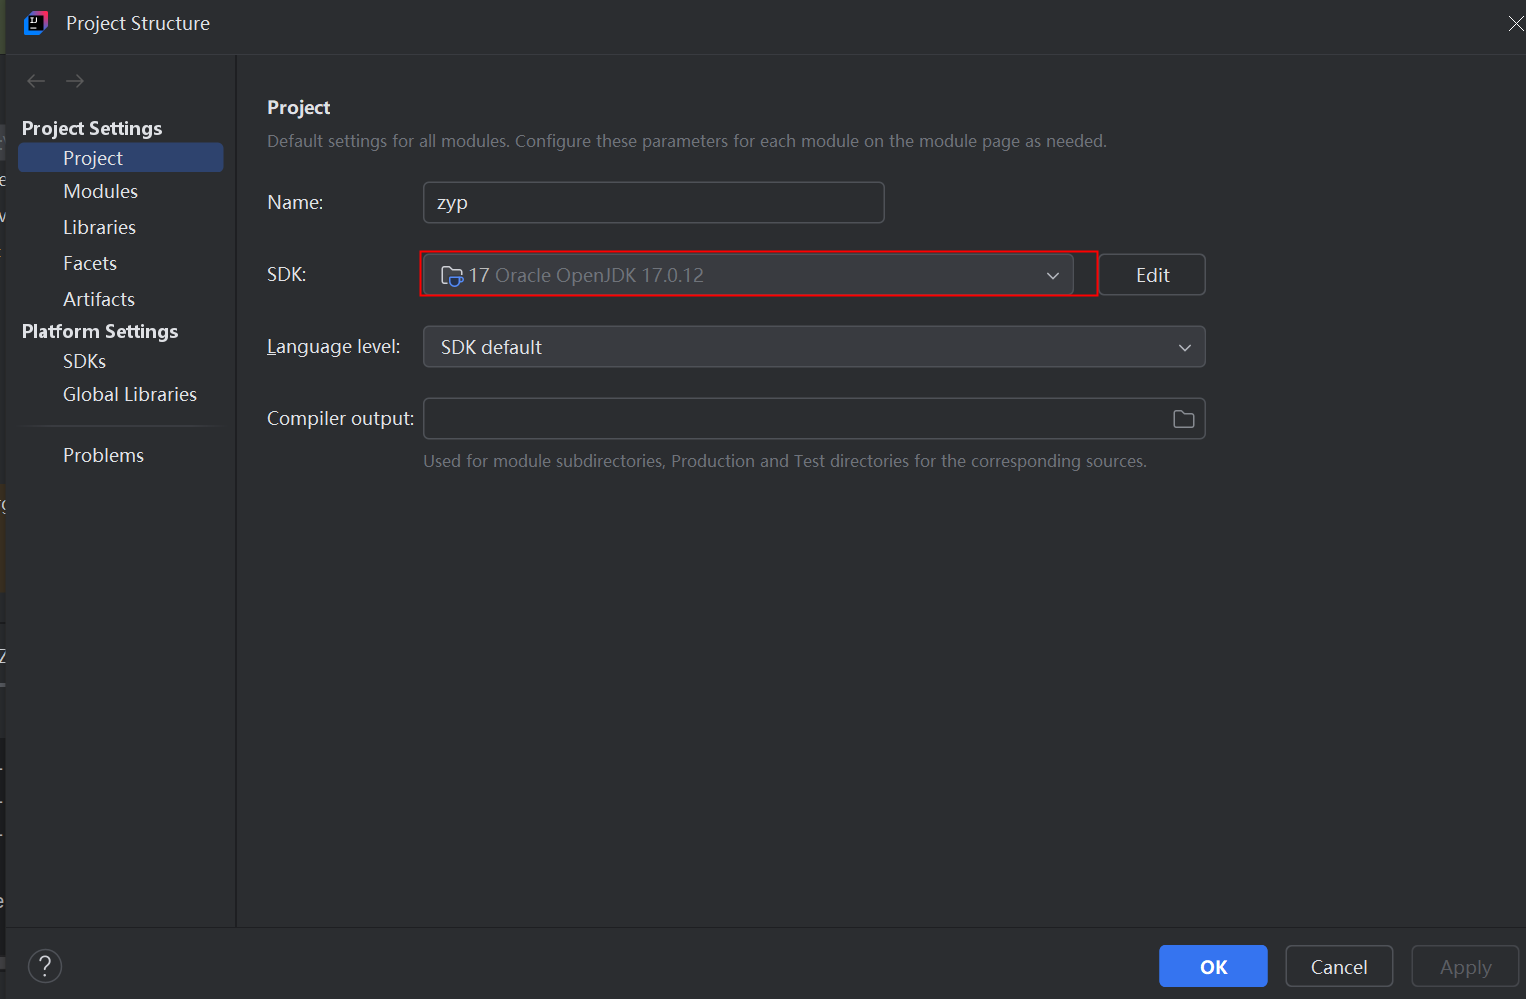
Task: Select Global Libraries item
Action: point(130,394)
